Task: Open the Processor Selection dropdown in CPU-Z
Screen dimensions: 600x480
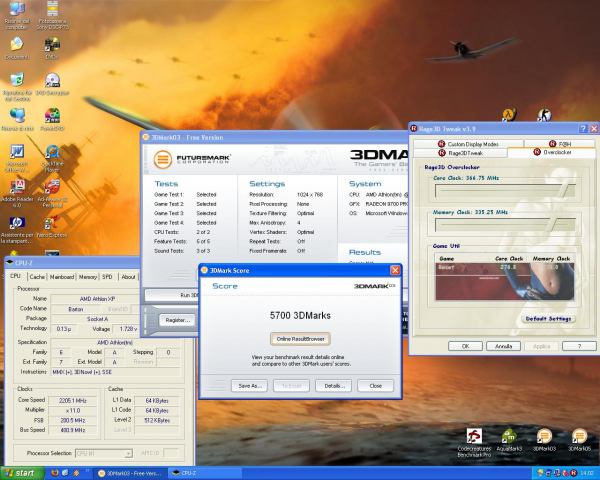Action: pos(104,453)
